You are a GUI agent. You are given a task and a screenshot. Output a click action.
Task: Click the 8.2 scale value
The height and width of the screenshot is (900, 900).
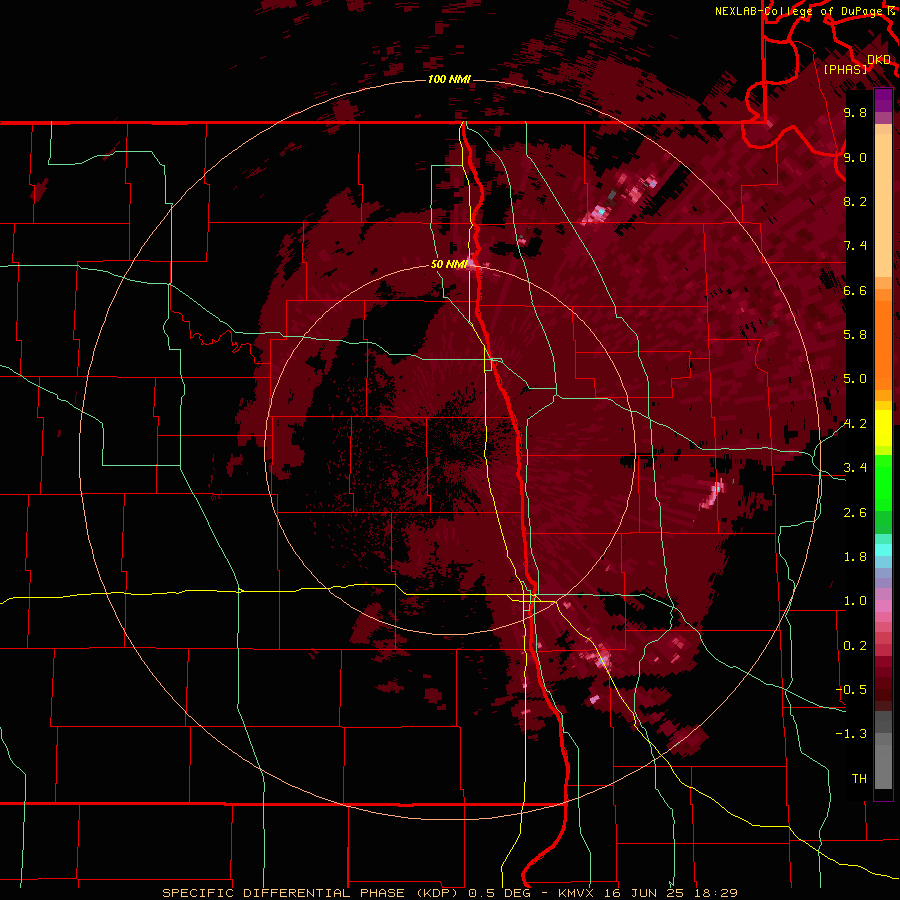[x=855, y=201]
